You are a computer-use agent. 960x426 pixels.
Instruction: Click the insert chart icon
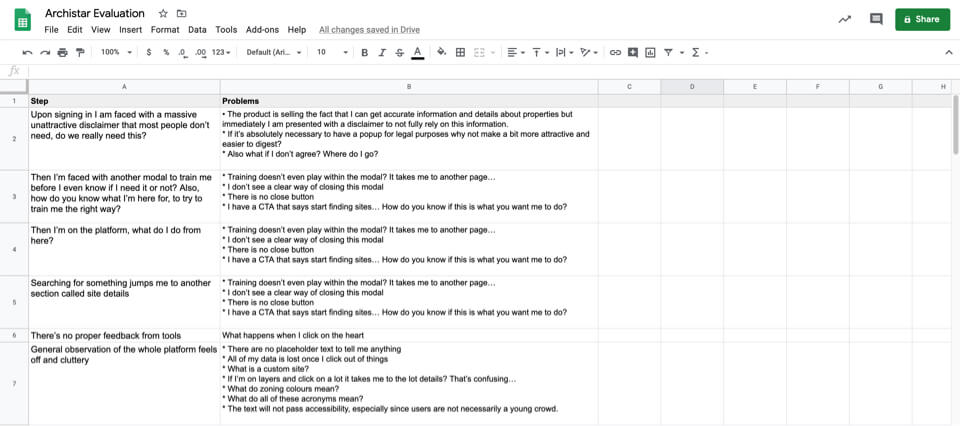(650, 52)
